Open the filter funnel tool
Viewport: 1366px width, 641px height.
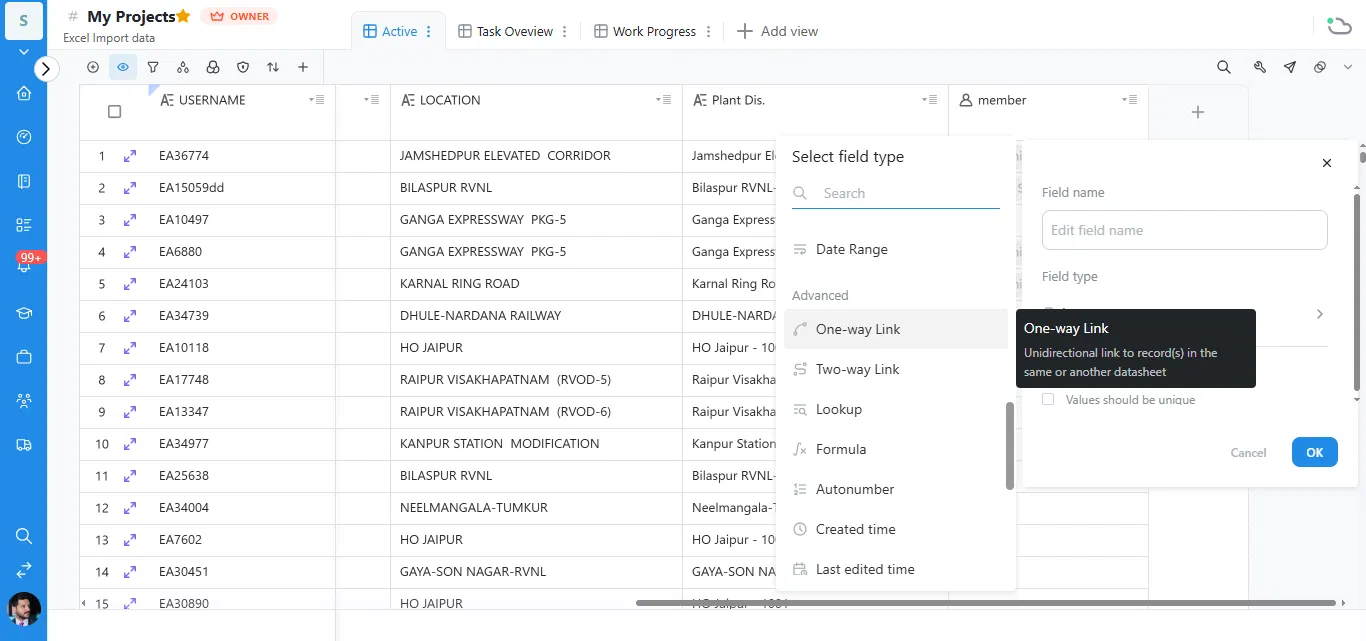point(153,68)
